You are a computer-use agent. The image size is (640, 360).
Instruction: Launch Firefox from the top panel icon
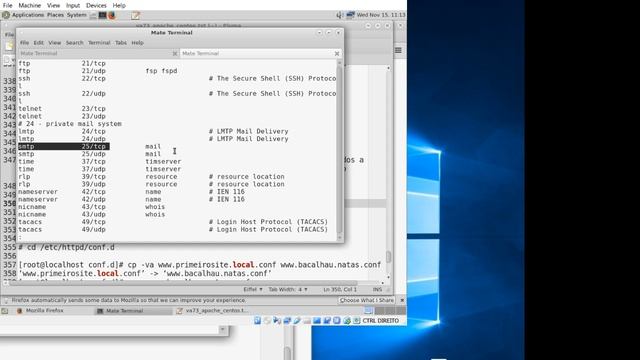(x=111, y=16)
